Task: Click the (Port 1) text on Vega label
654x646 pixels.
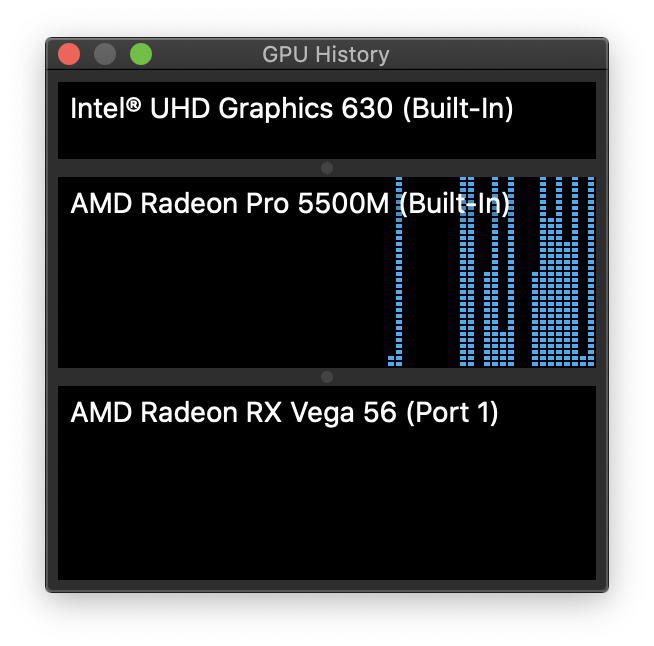Action: tap(452, 412)
